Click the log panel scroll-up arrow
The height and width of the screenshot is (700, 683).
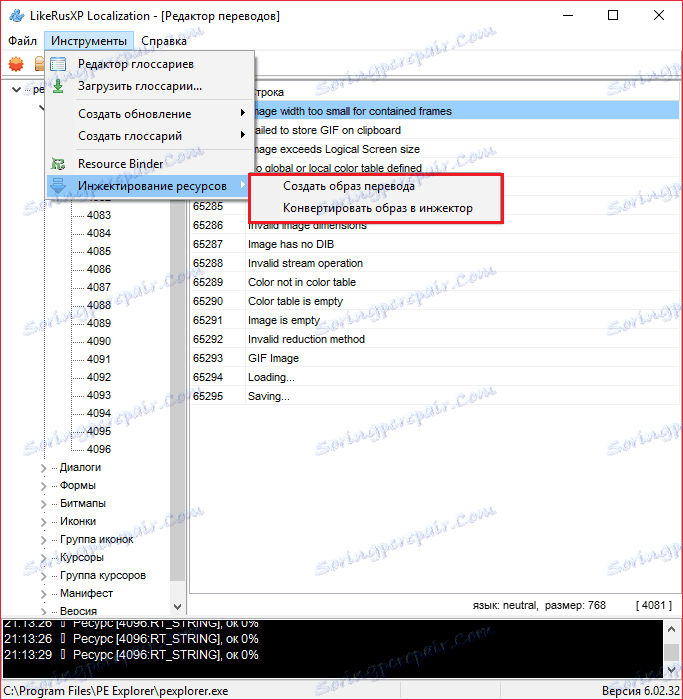(671, 629)
